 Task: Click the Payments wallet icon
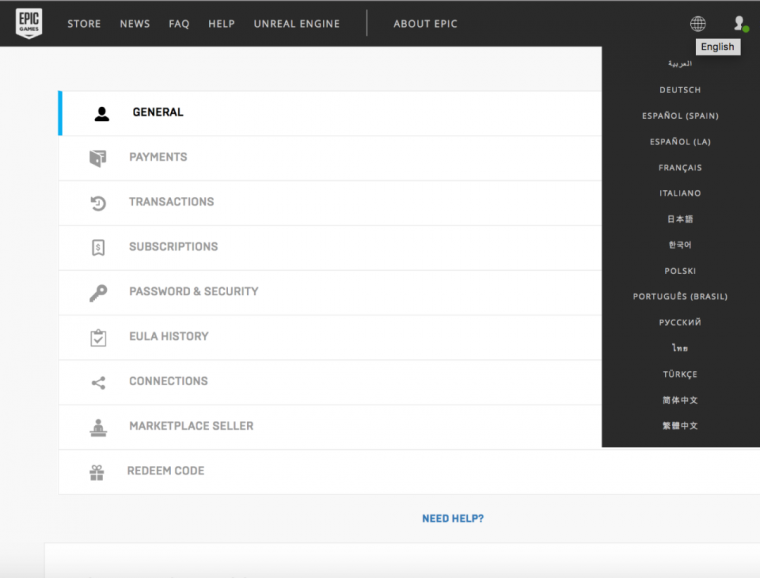(98, 158)
